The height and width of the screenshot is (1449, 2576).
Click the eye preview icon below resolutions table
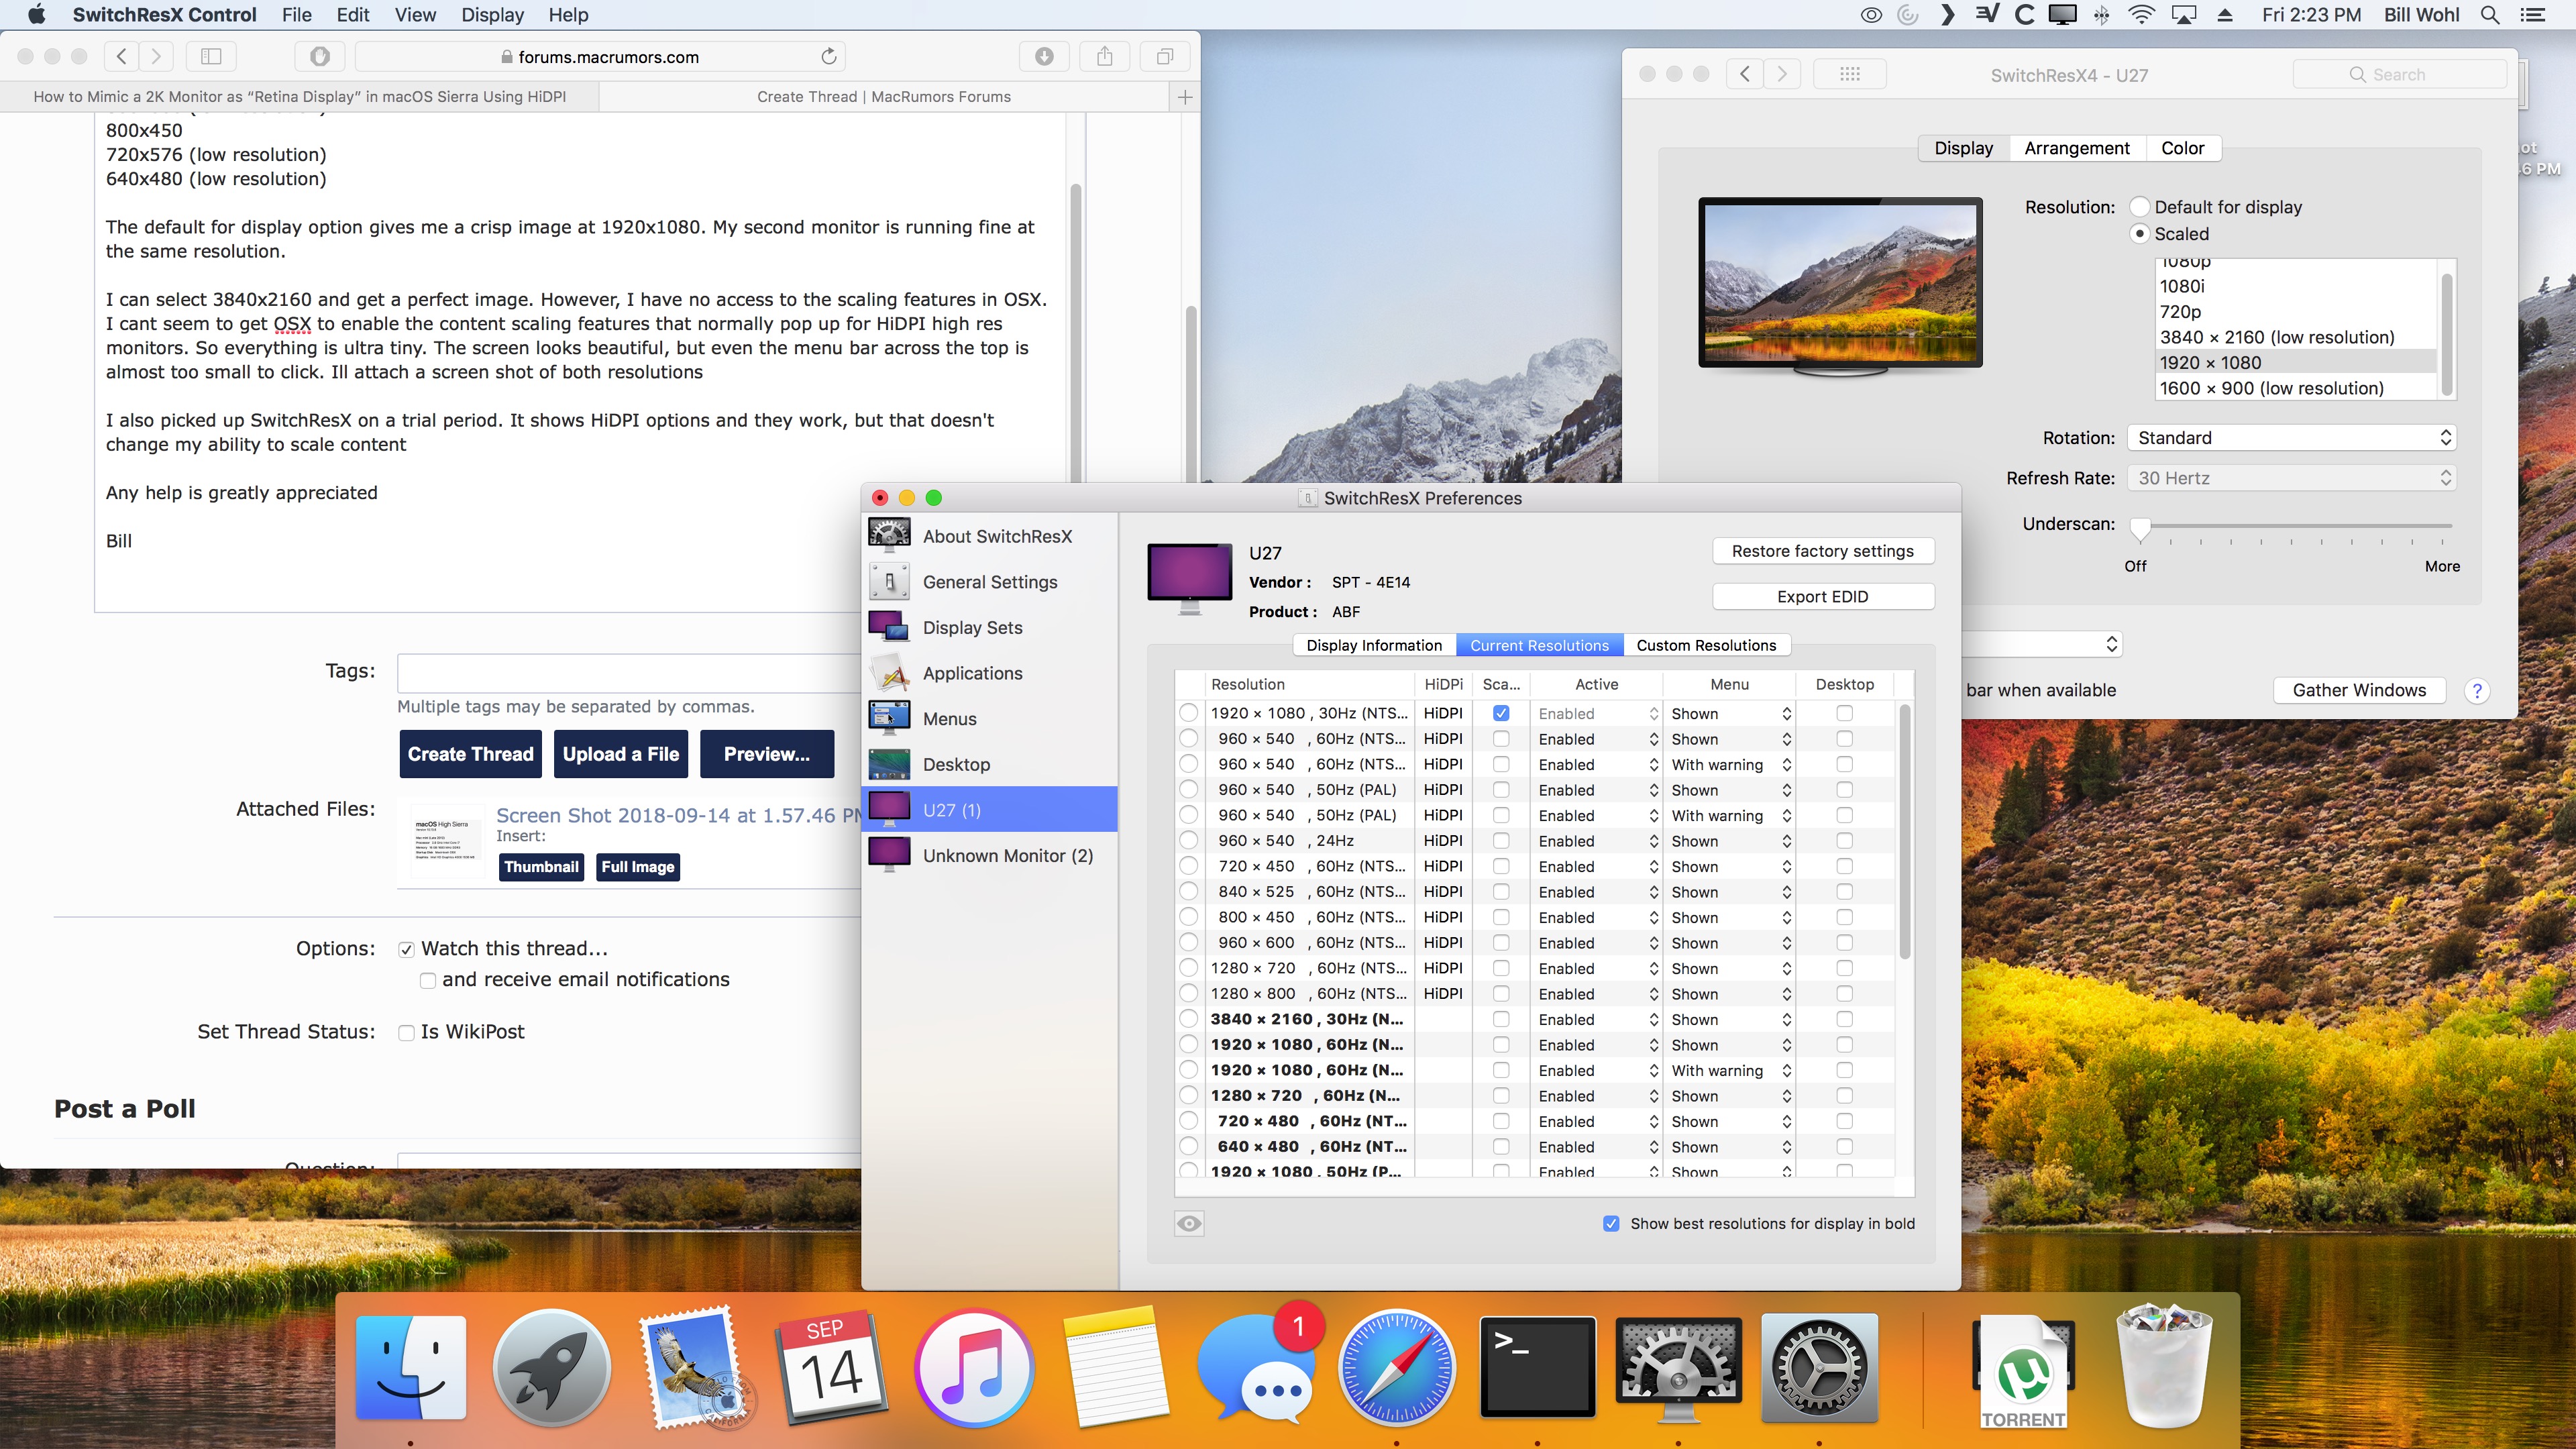click(x=1189, y=1223)
